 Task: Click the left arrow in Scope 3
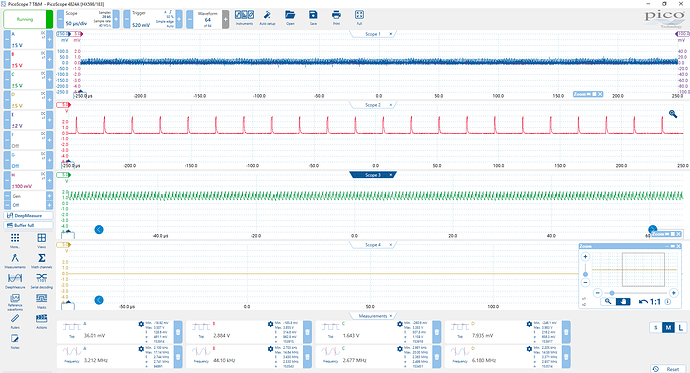pyautogui.click(x=99, y=230)
